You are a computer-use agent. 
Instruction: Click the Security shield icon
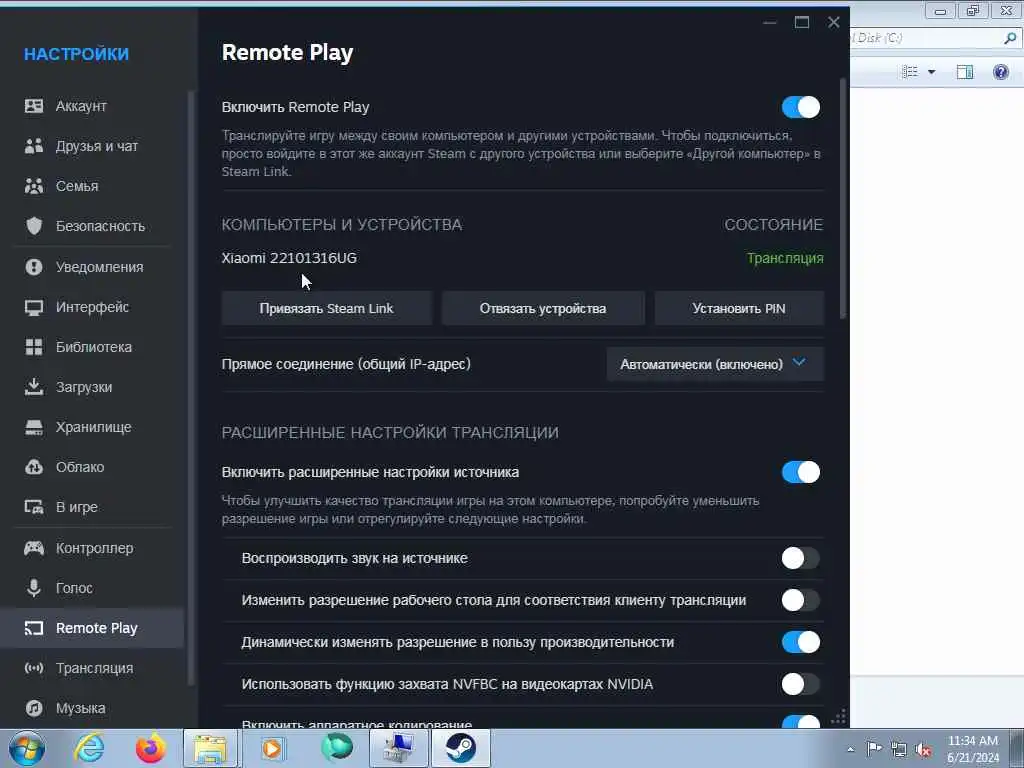[34, 226]
